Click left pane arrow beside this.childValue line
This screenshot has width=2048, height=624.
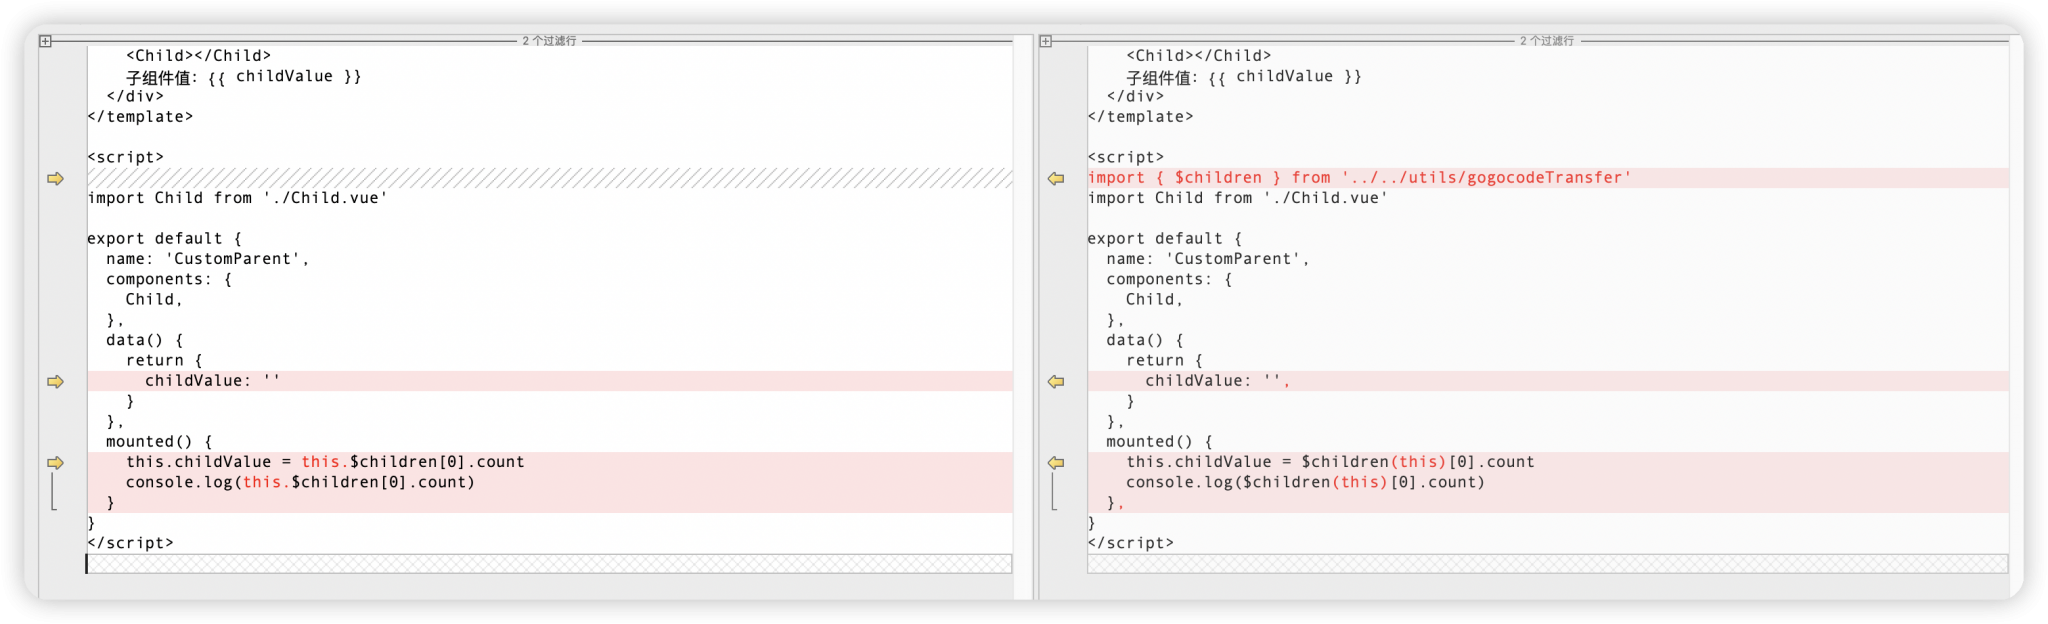(x=55, y=463)
